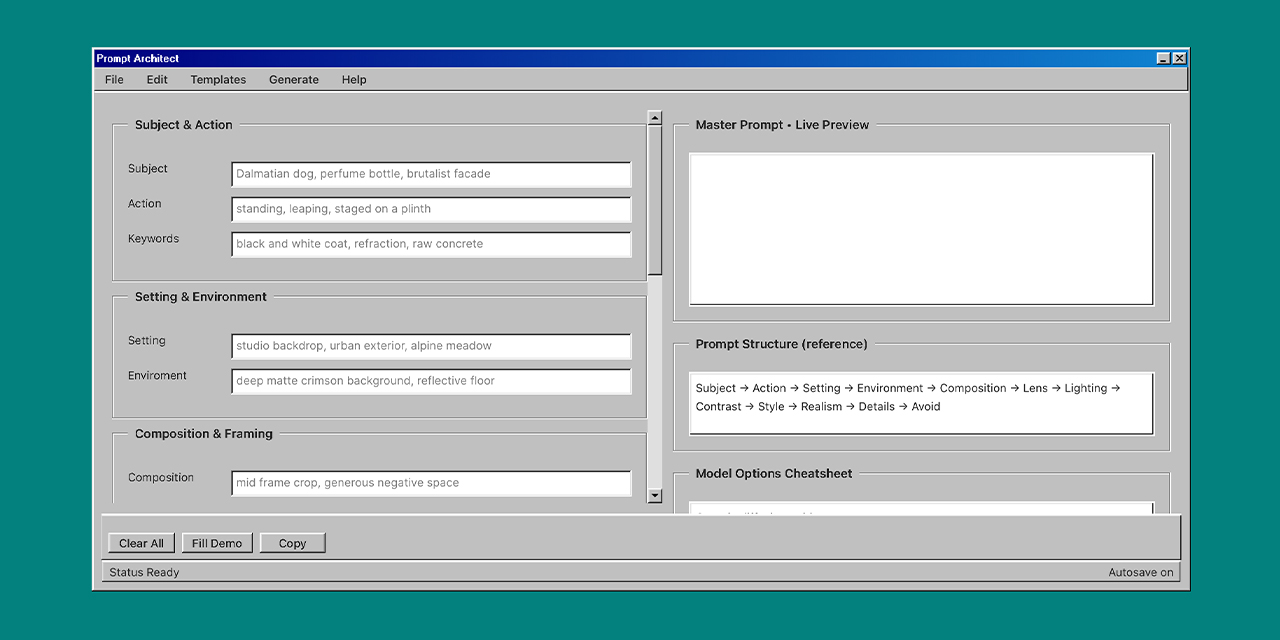The width and height of the screenshot is (1280, 640).
Task: Focus the Subject input field
Action: (431, 174)
